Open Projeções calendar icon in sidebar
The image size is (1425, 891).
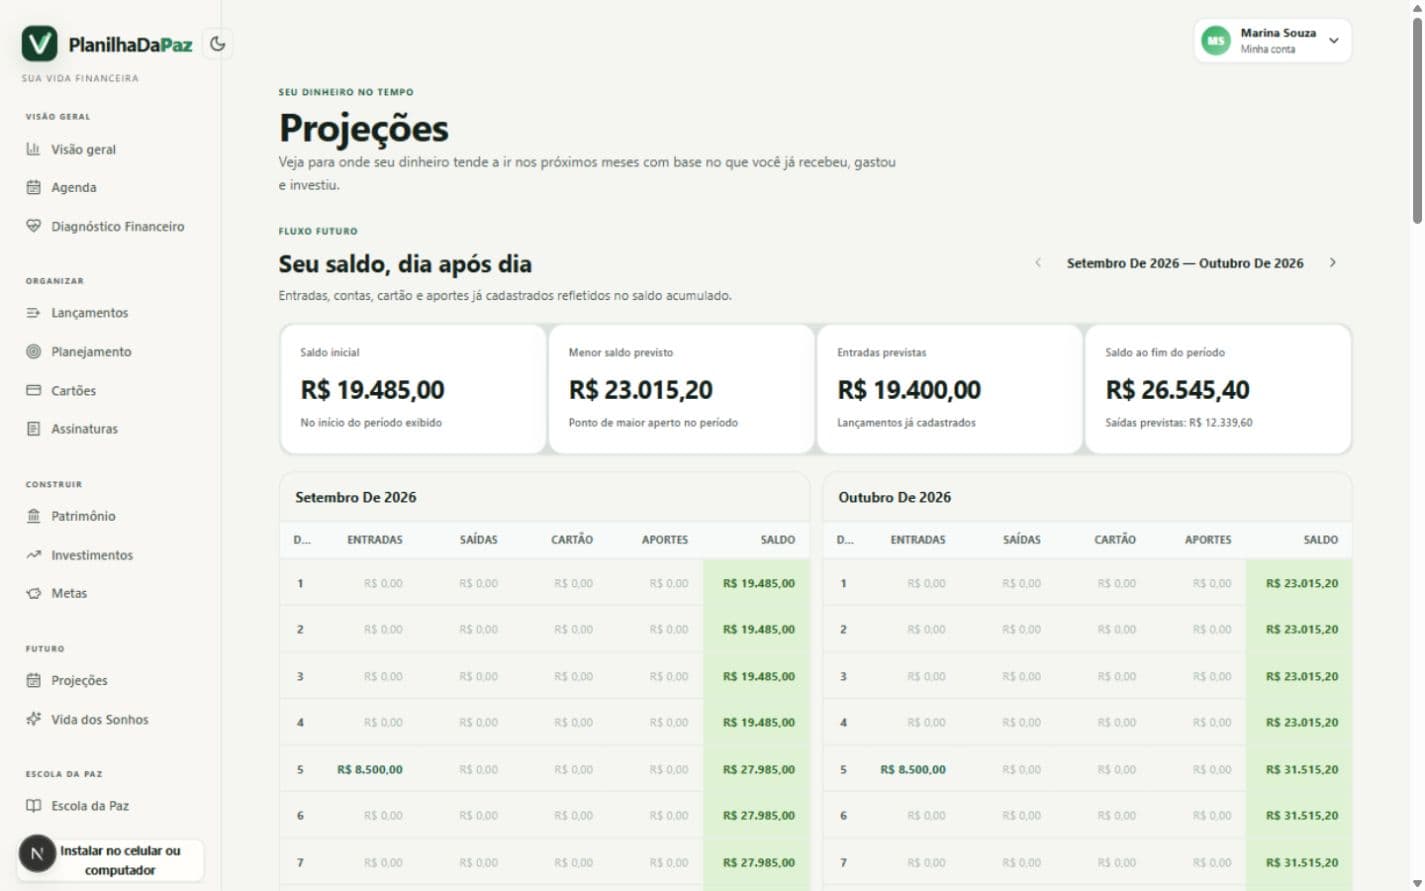33,680
